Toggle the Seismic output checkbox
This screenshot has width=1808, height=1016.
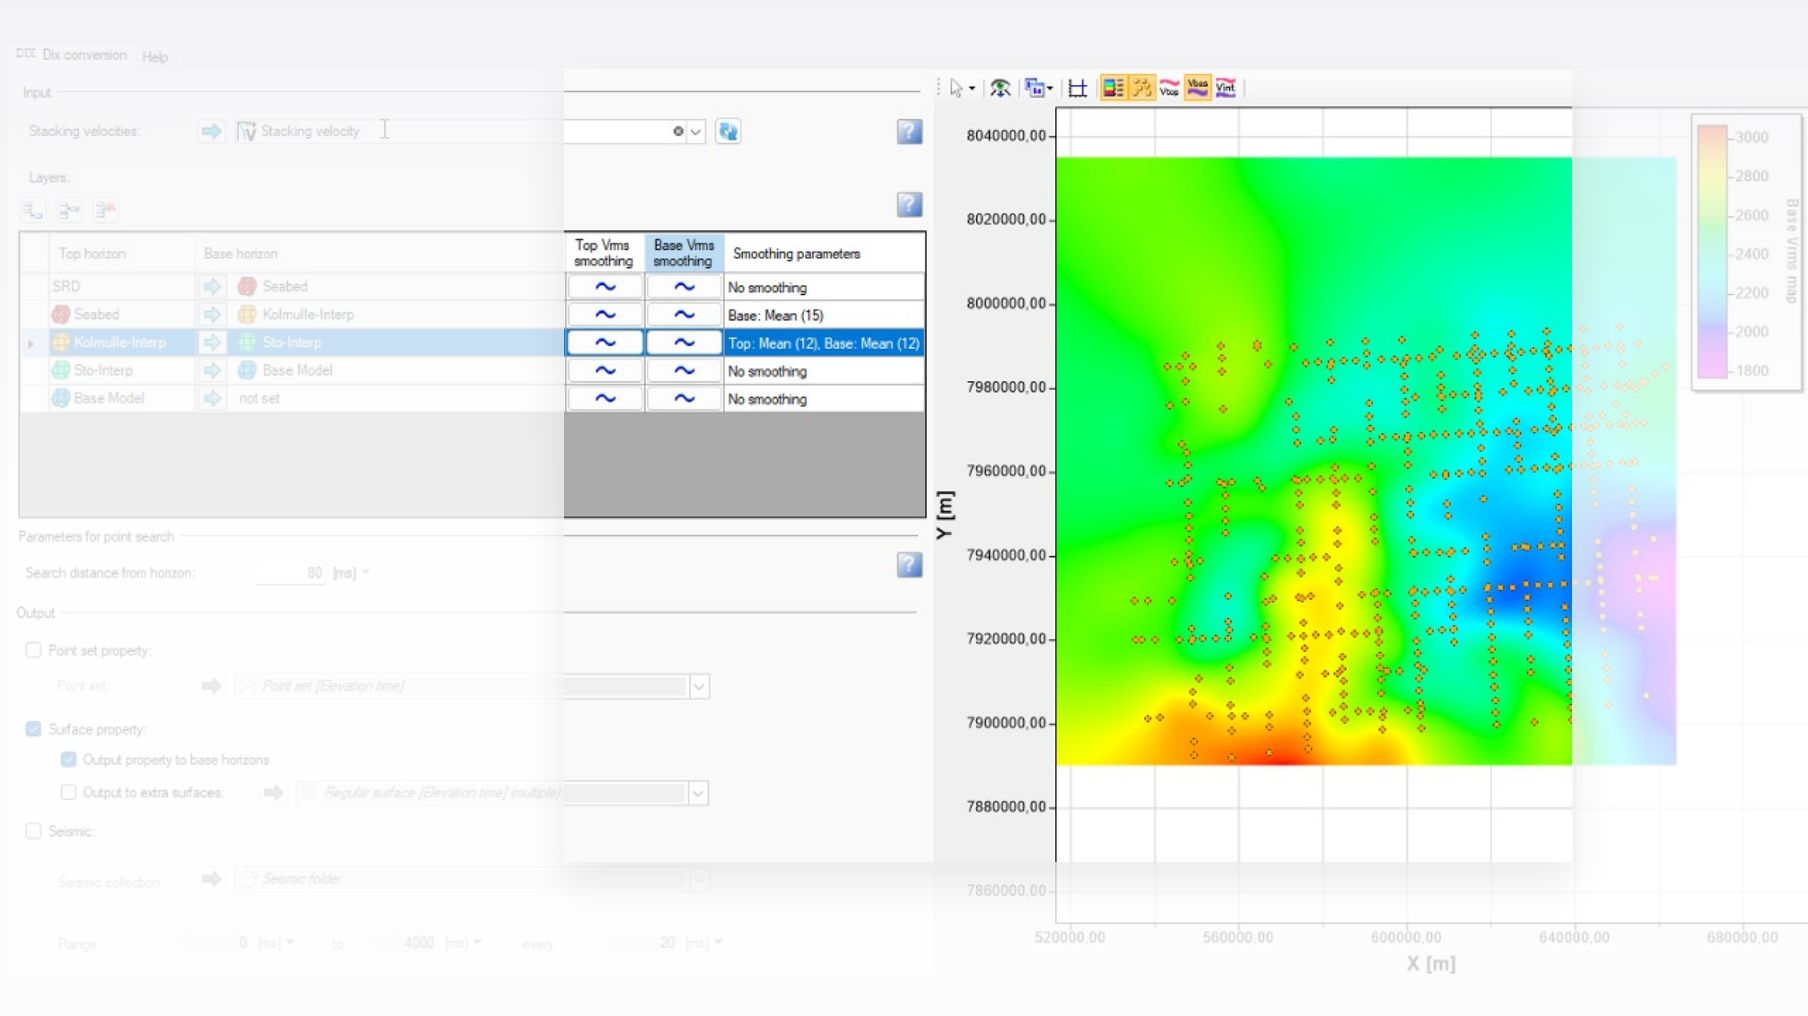click(33, 831)
